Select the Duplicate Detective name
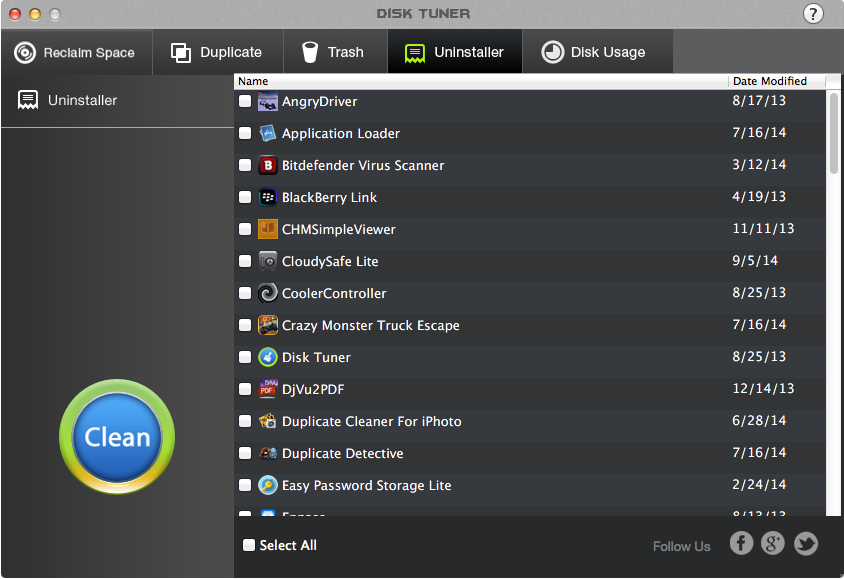 (342, 454)
